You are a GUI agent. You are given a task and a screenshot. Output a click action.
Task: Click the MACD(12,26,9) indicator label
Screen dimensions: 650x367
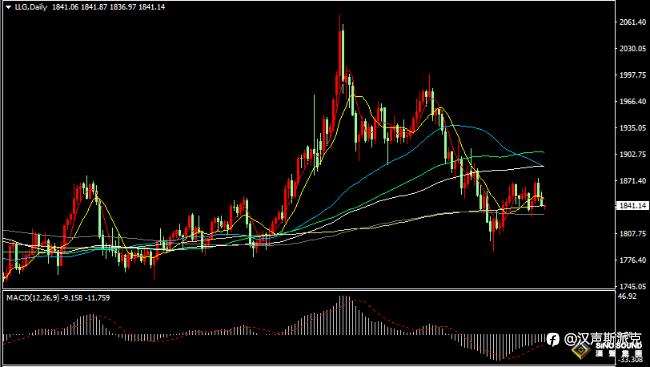click(33, 298)
